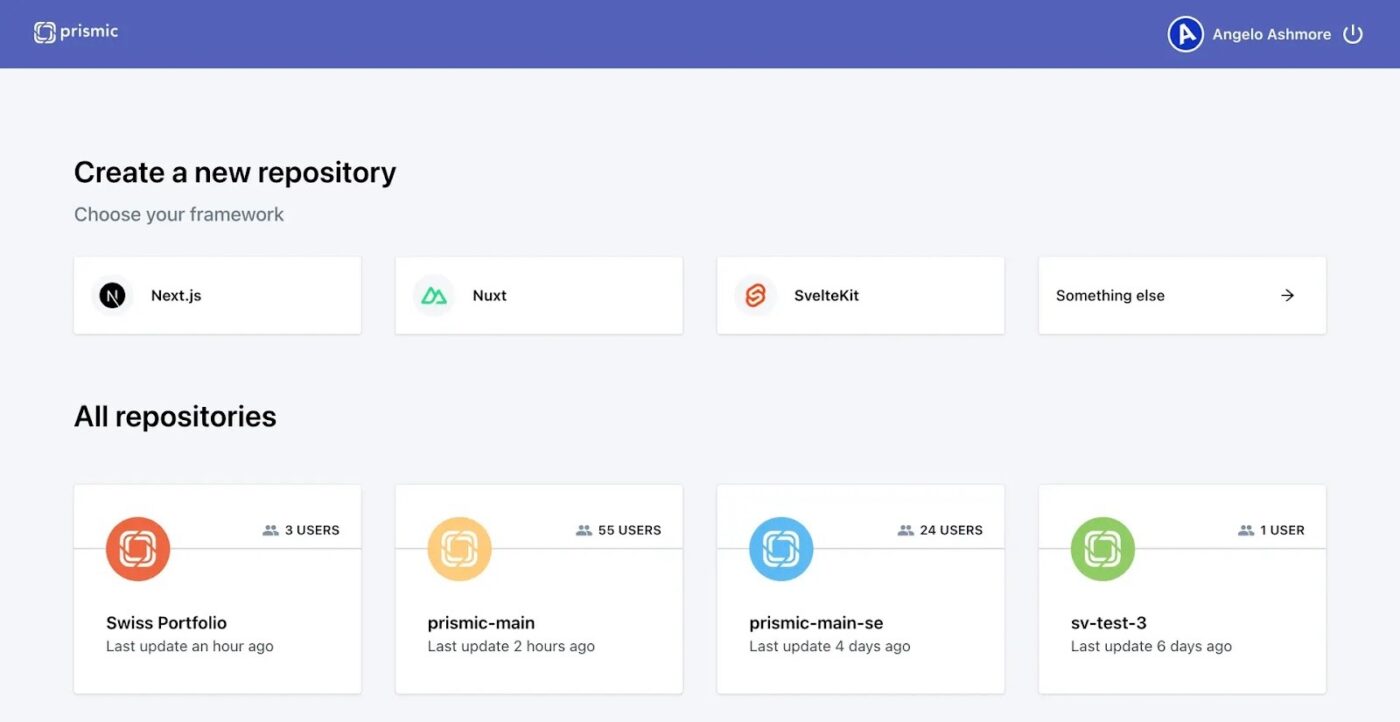Open the sv-test-3 repository card
Viewport: 1400px width, 722px height.
point(1182,587)
